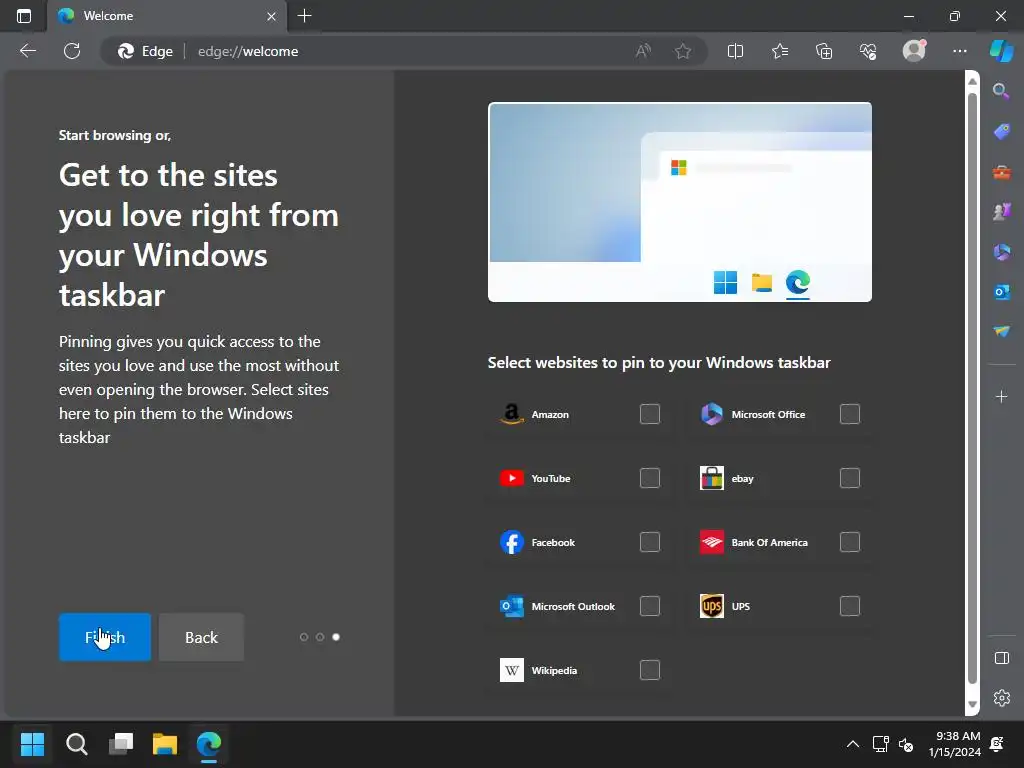Open the notification bell in tray
Screen dimensions: 1024x768
coord(997,744)
